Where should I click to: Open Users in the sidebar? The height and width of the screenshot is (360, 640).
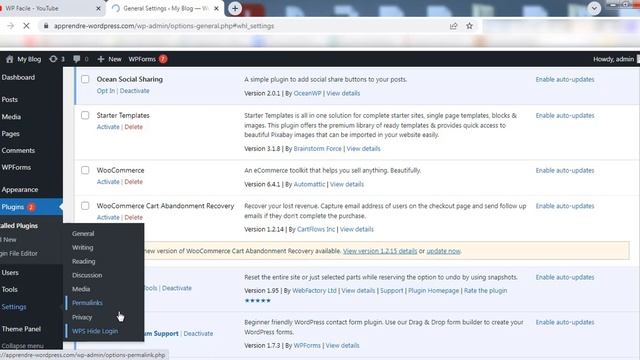point(10,273)
